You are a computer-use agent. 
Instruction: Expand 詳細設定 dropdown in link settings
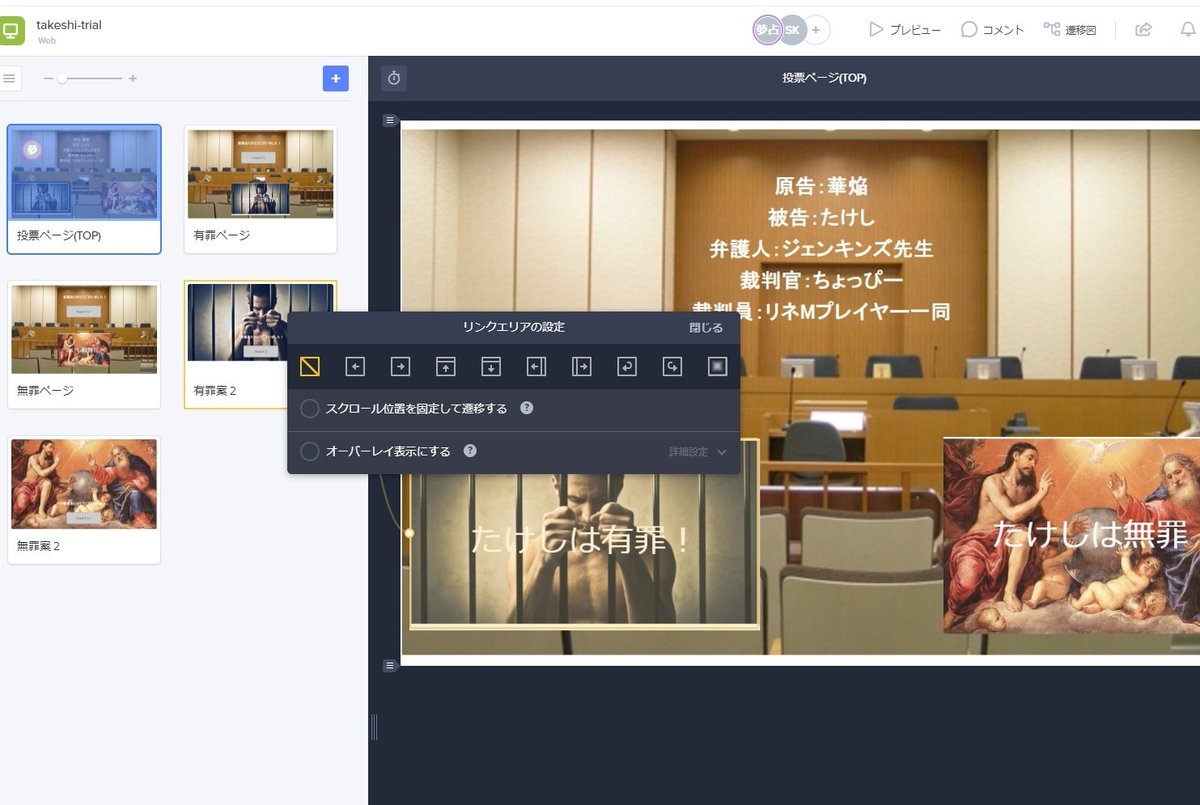[698, 452]
